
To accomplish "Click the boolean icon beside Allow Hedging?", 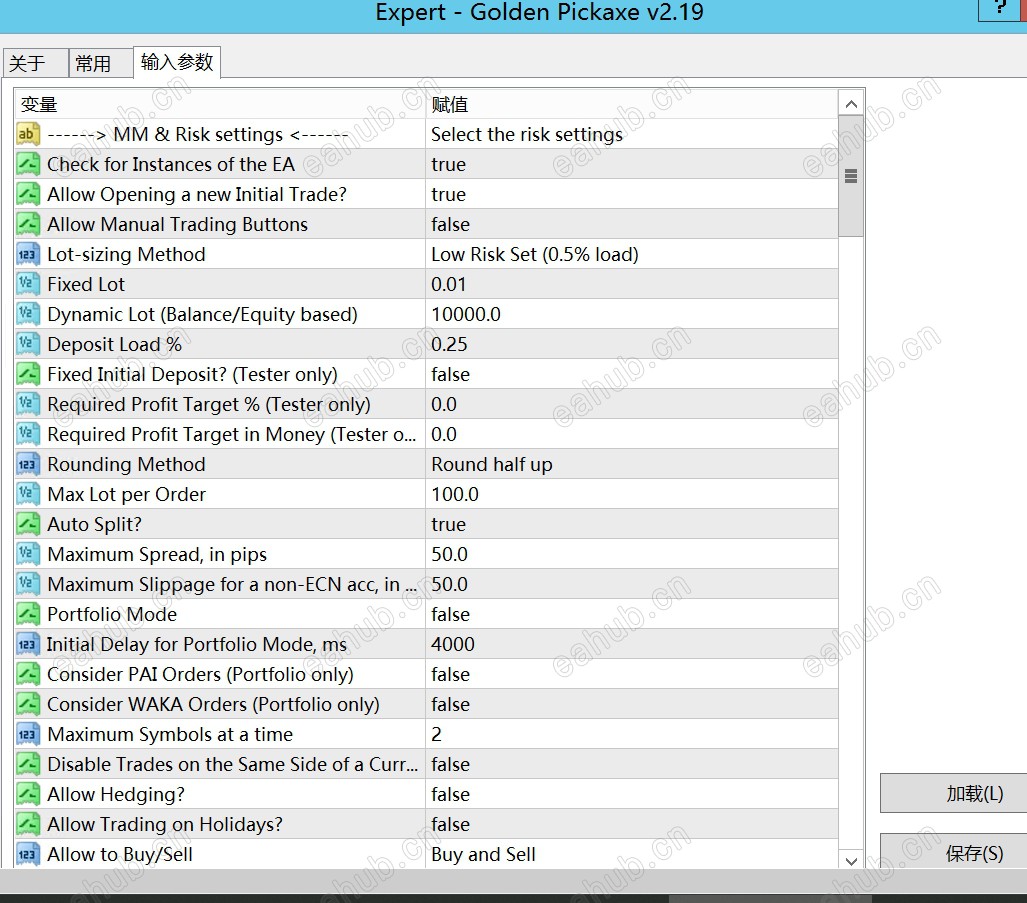I will [28, 794].
